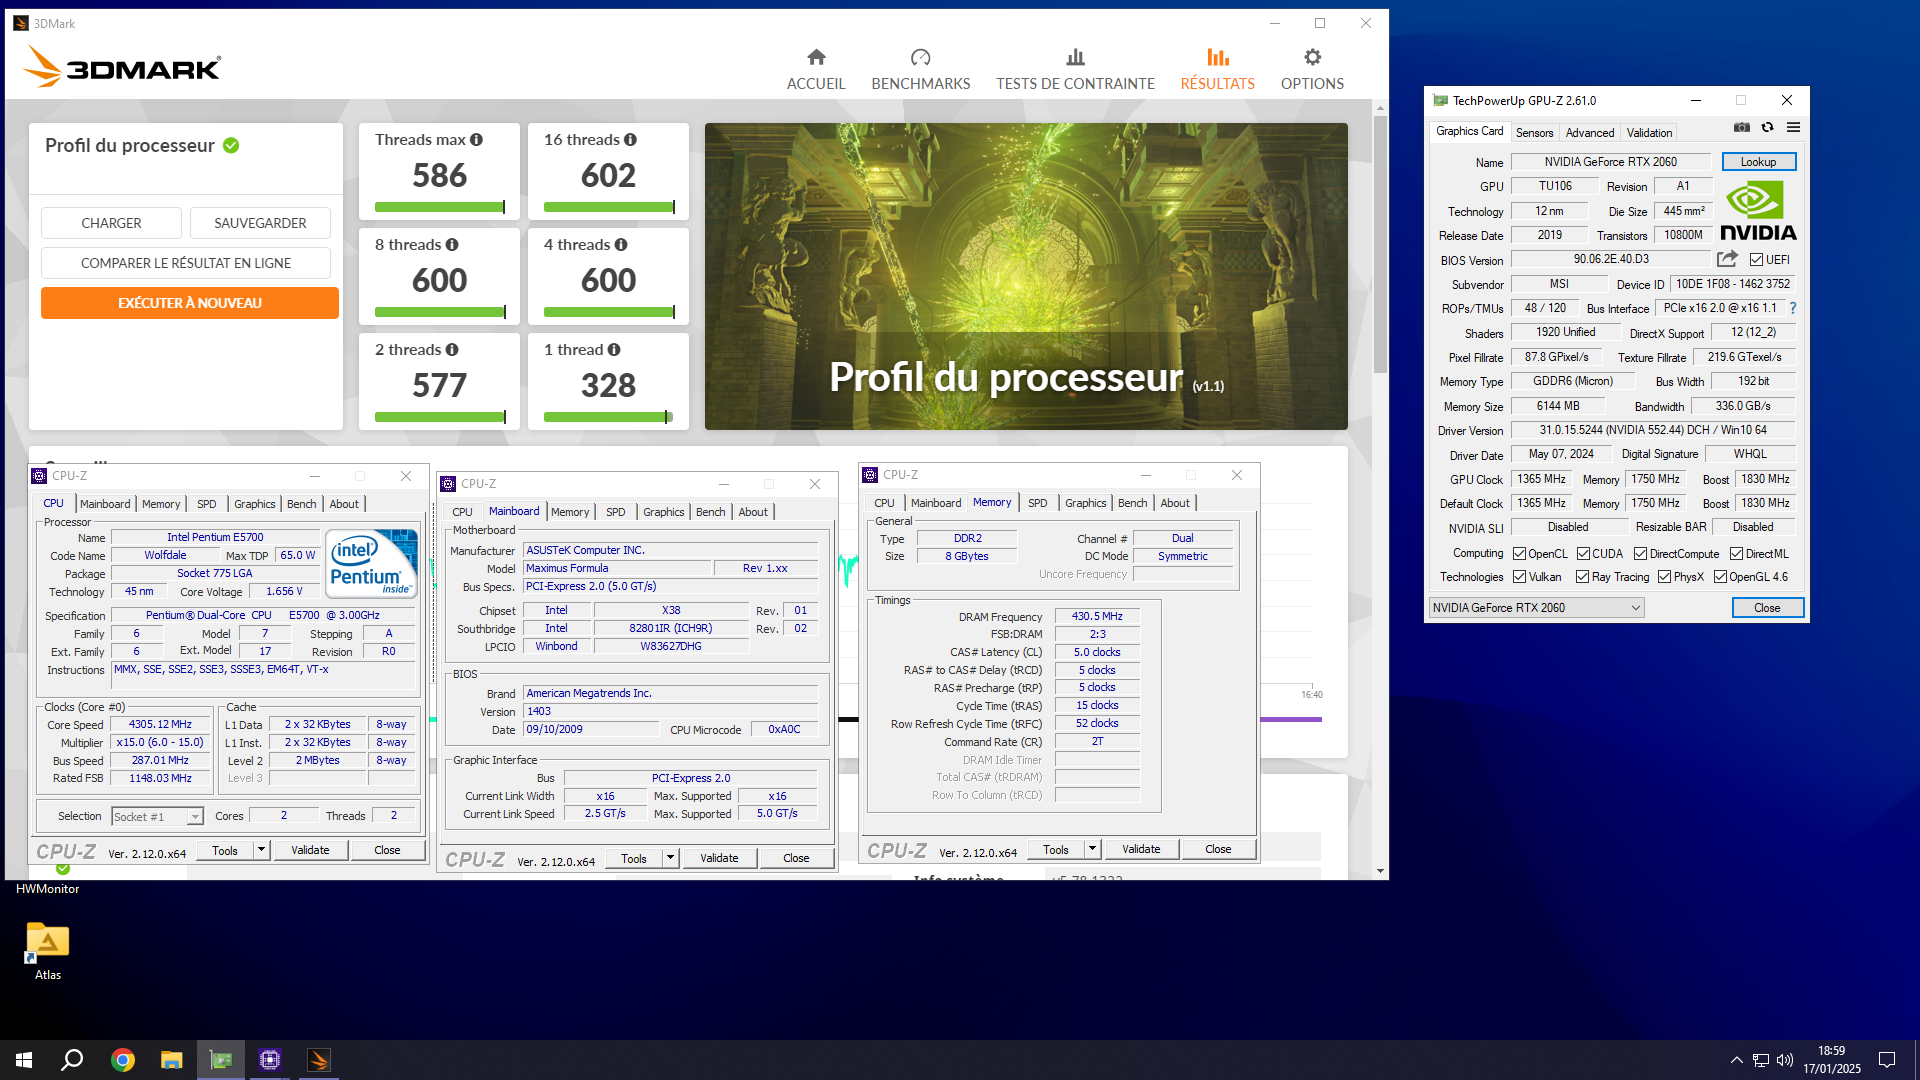Open the Options gear icon
Image resolution: width=1920 pixels, height=1080 pixels.
pos(1312,57)
